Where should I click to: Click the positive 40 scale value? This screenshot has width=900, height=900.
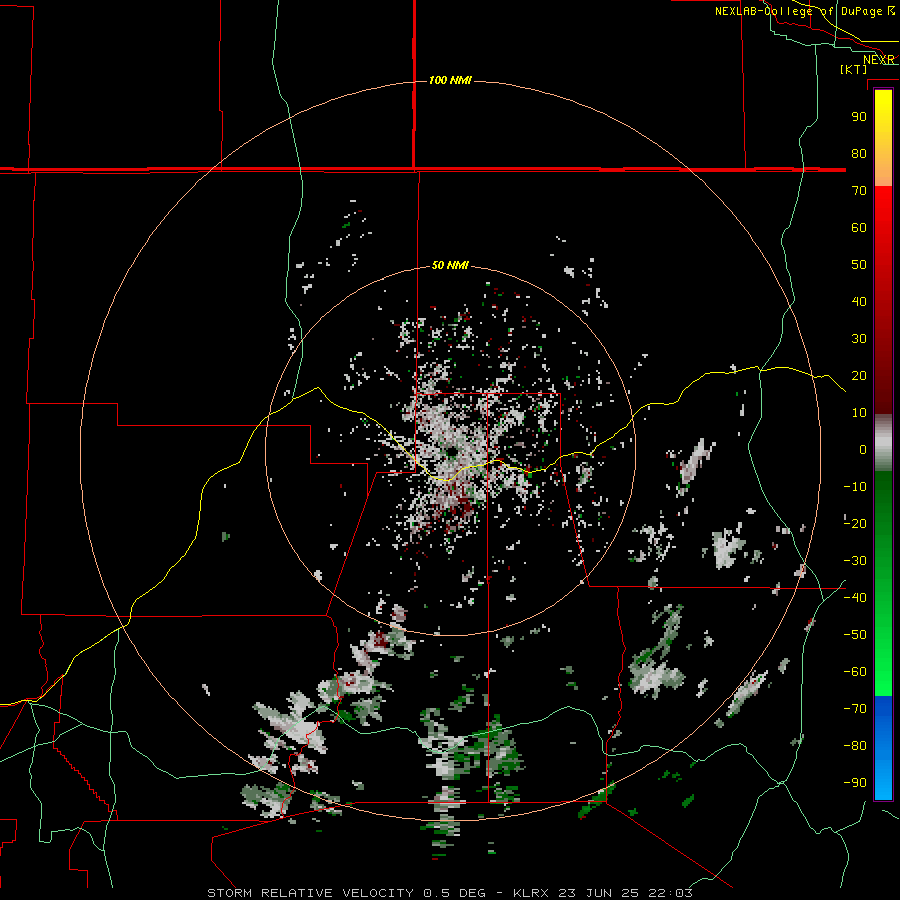[859, 301]
